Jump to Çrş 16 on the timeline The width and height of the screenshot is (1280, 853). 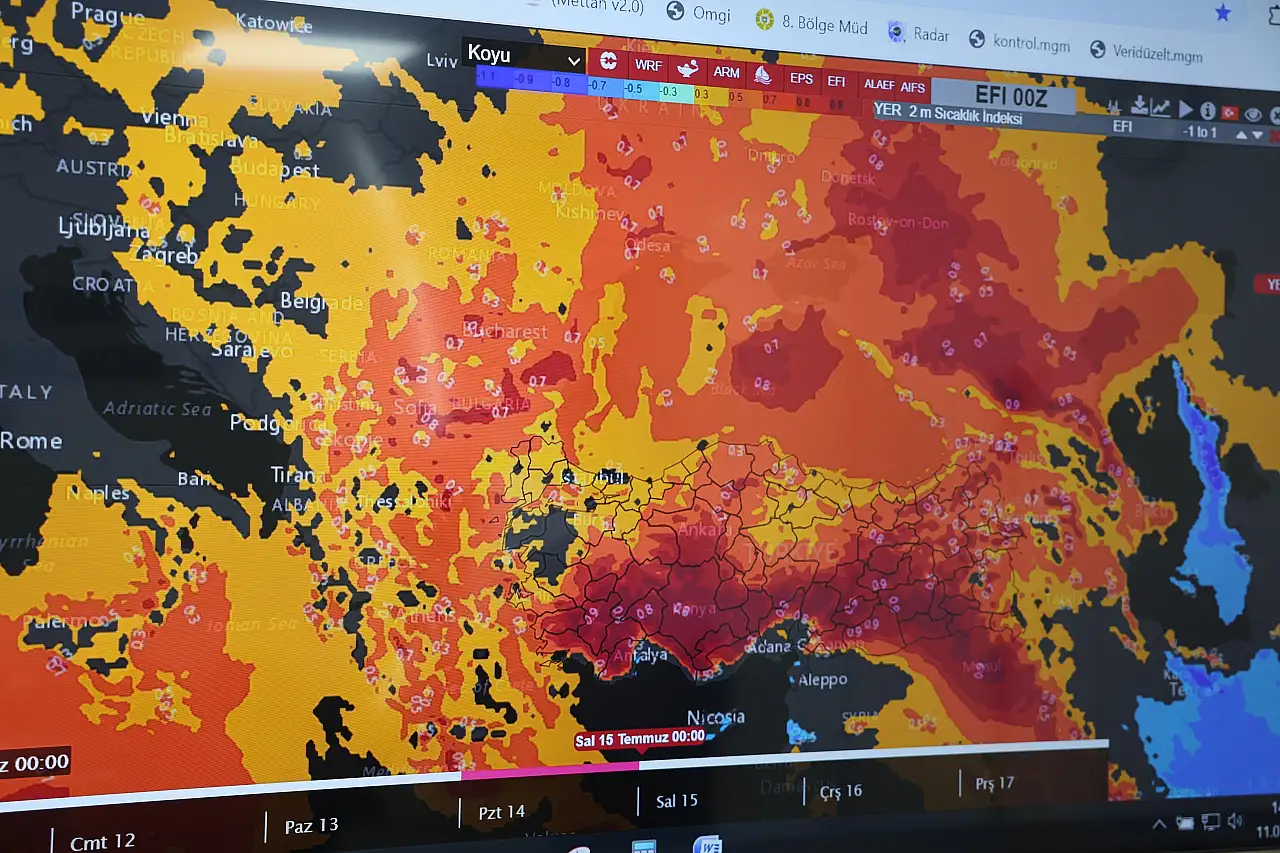coord(841,791)
